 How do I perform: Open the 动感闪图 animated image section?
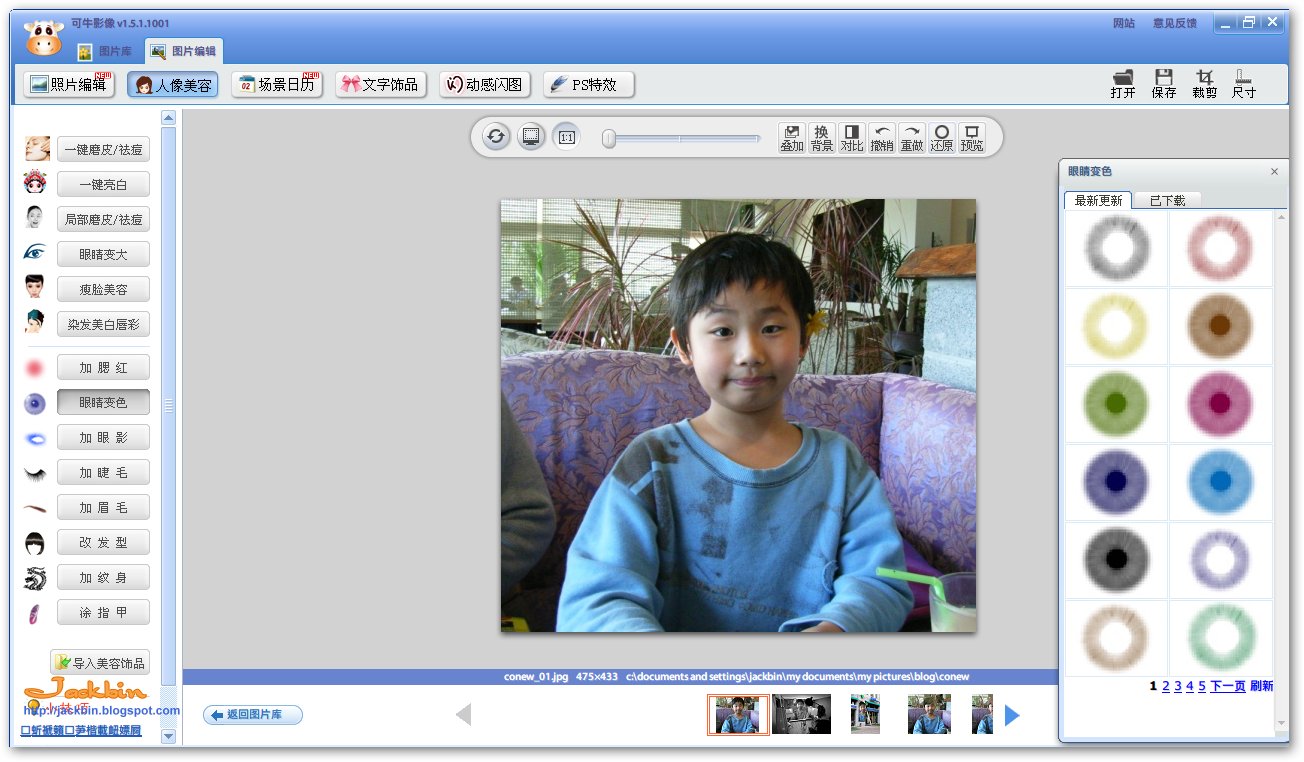485,85
